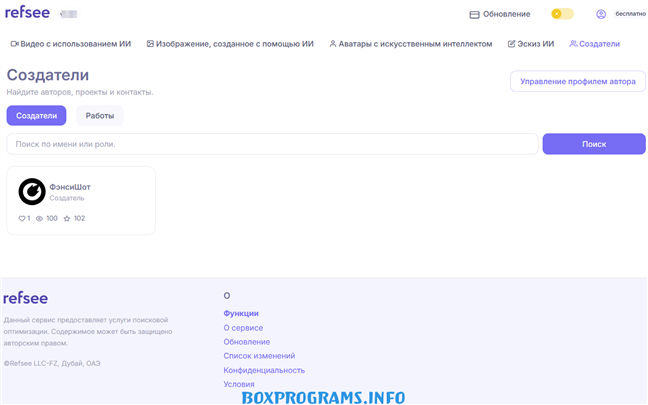Click the eye views icon on card

click(x=40, y=218)
